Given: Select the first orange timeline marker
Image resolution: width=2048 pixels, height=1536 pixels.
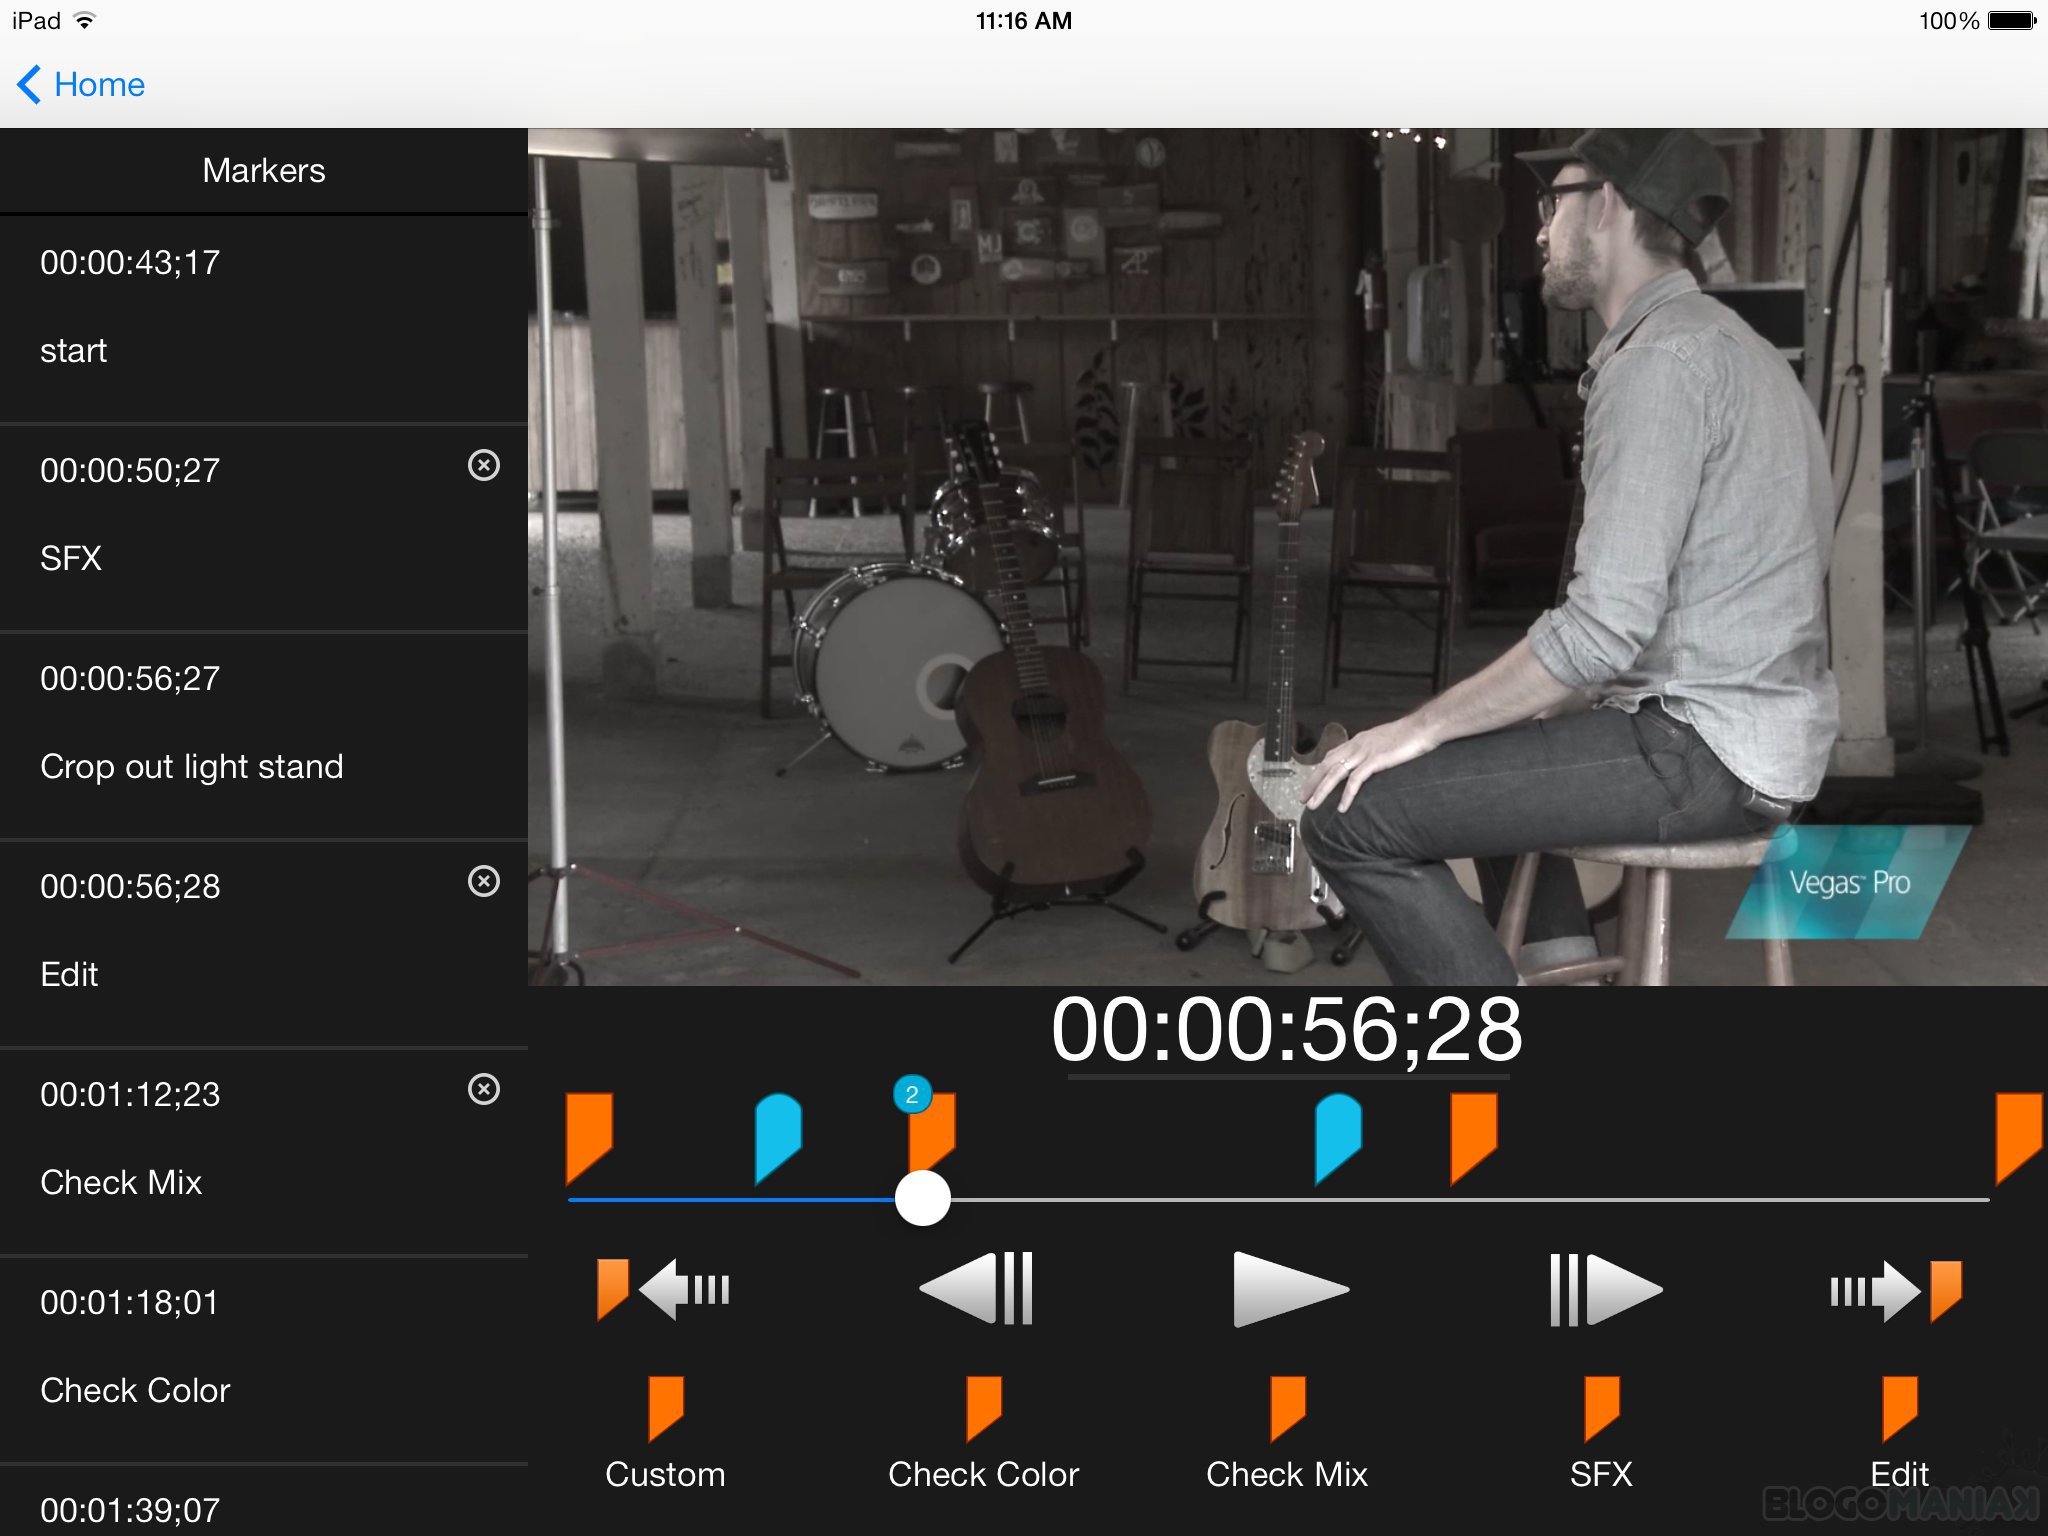Looking at the screenshot, I should coord(589,1138).
